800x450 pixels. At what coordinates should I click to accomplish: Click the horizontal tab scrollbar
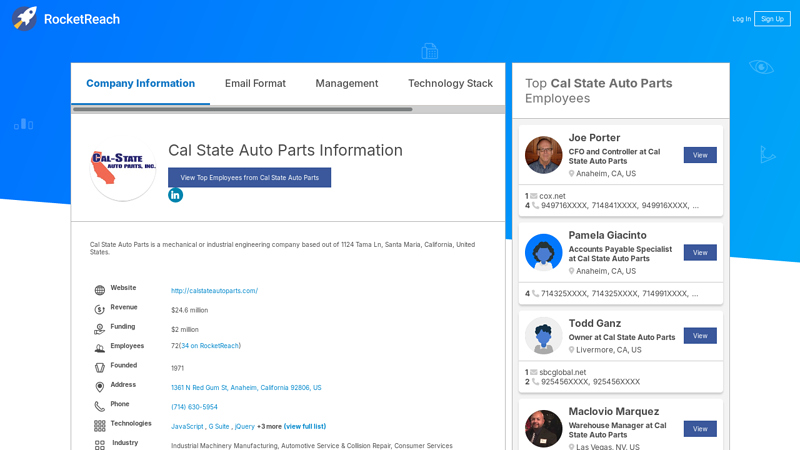pyautogui.click(x=242, y=109)
